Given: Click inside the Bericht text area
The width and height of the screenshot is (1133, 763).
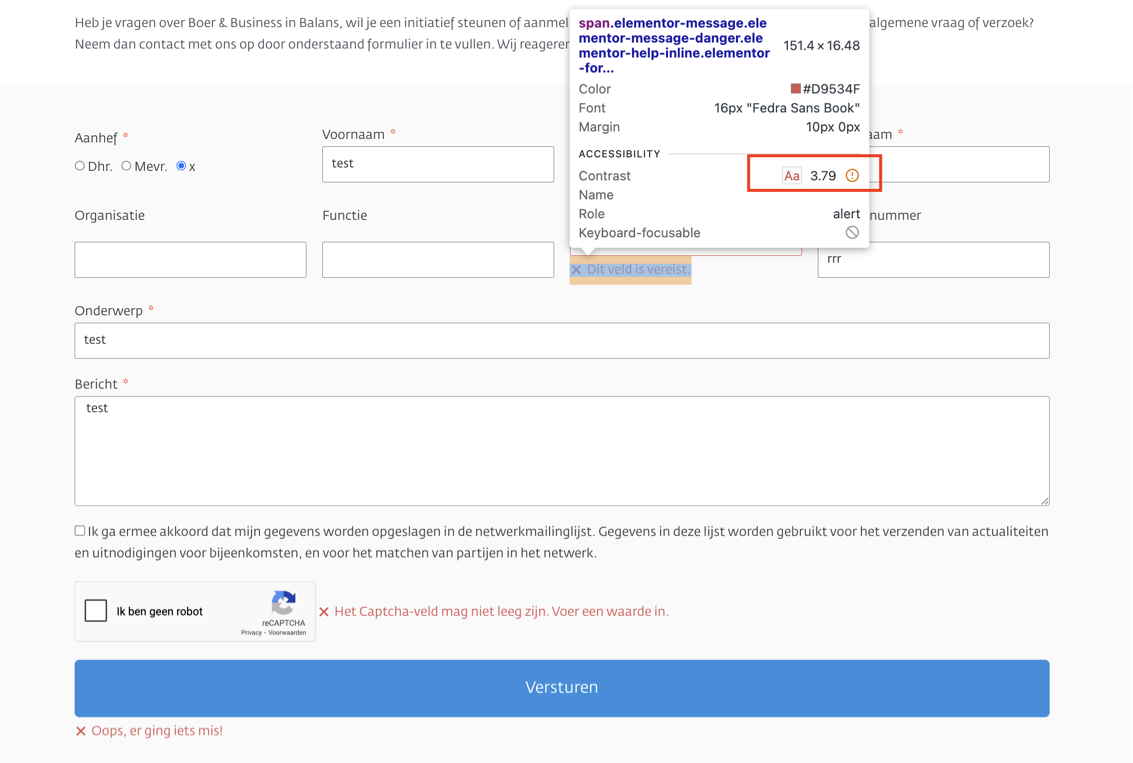Looking at the screenshot, I should 561,450.
